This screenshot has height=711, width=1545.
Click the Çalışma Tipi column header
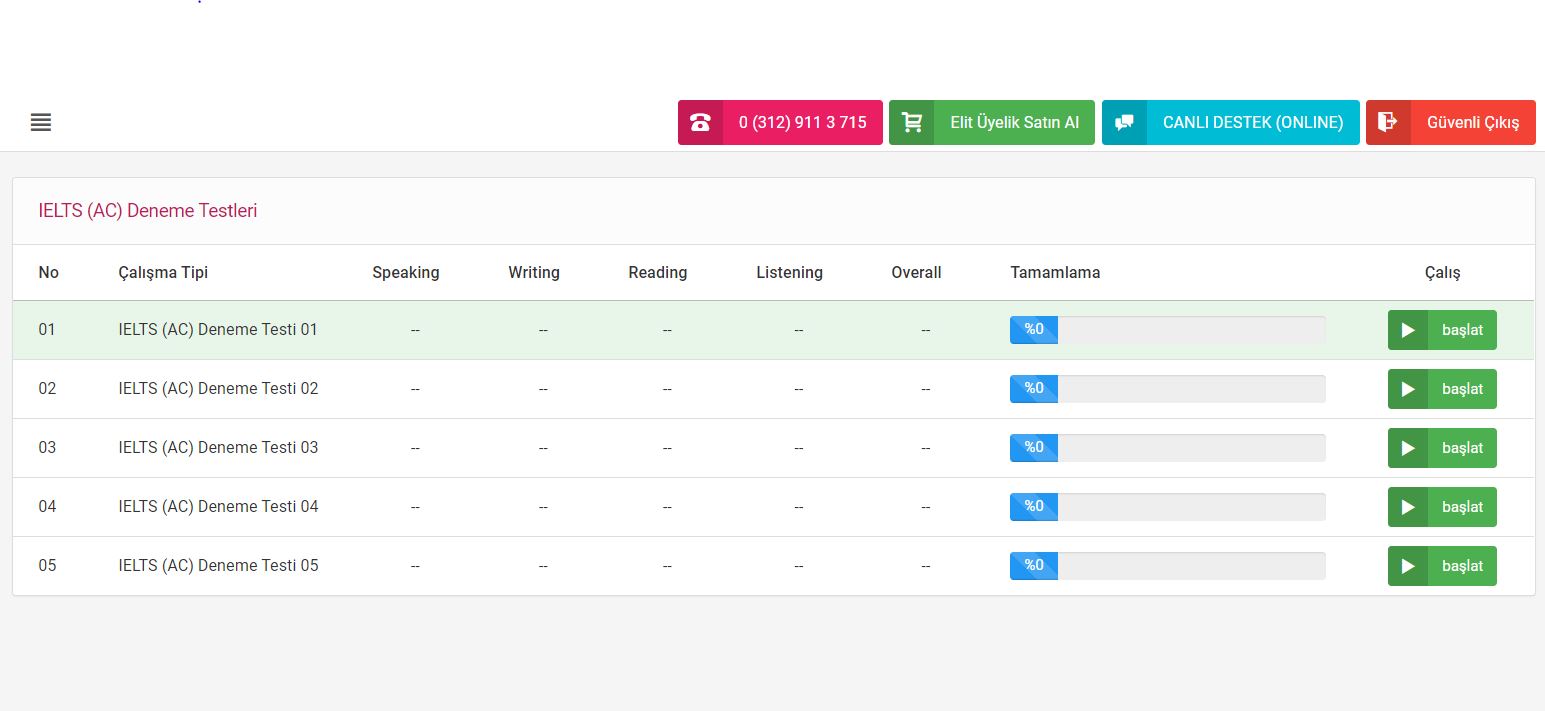[163, 273]
